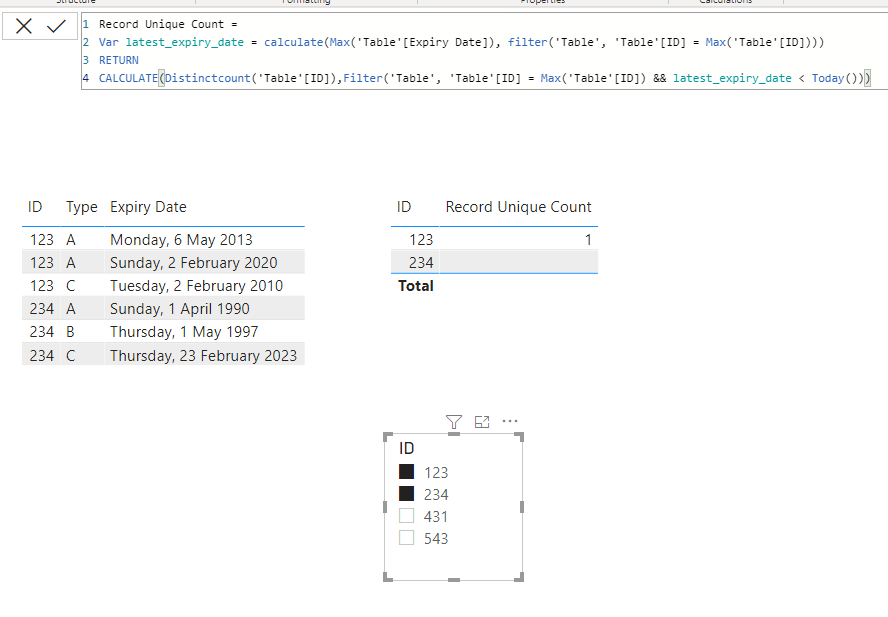Check the 543 slicer checkbox
The width and height of the screenshot is (888, 617).
[407, 538]
